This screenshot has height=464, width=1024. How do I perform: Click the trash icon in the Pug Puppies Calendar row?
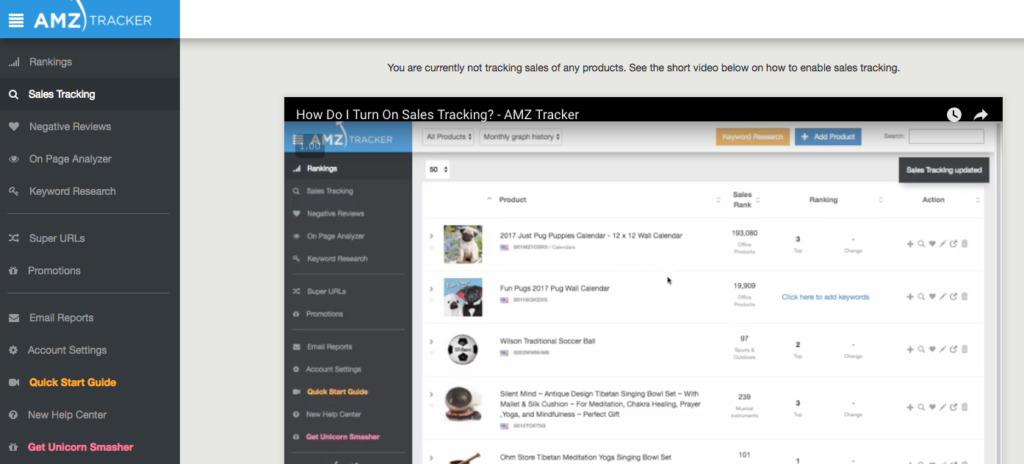[965, 244]
